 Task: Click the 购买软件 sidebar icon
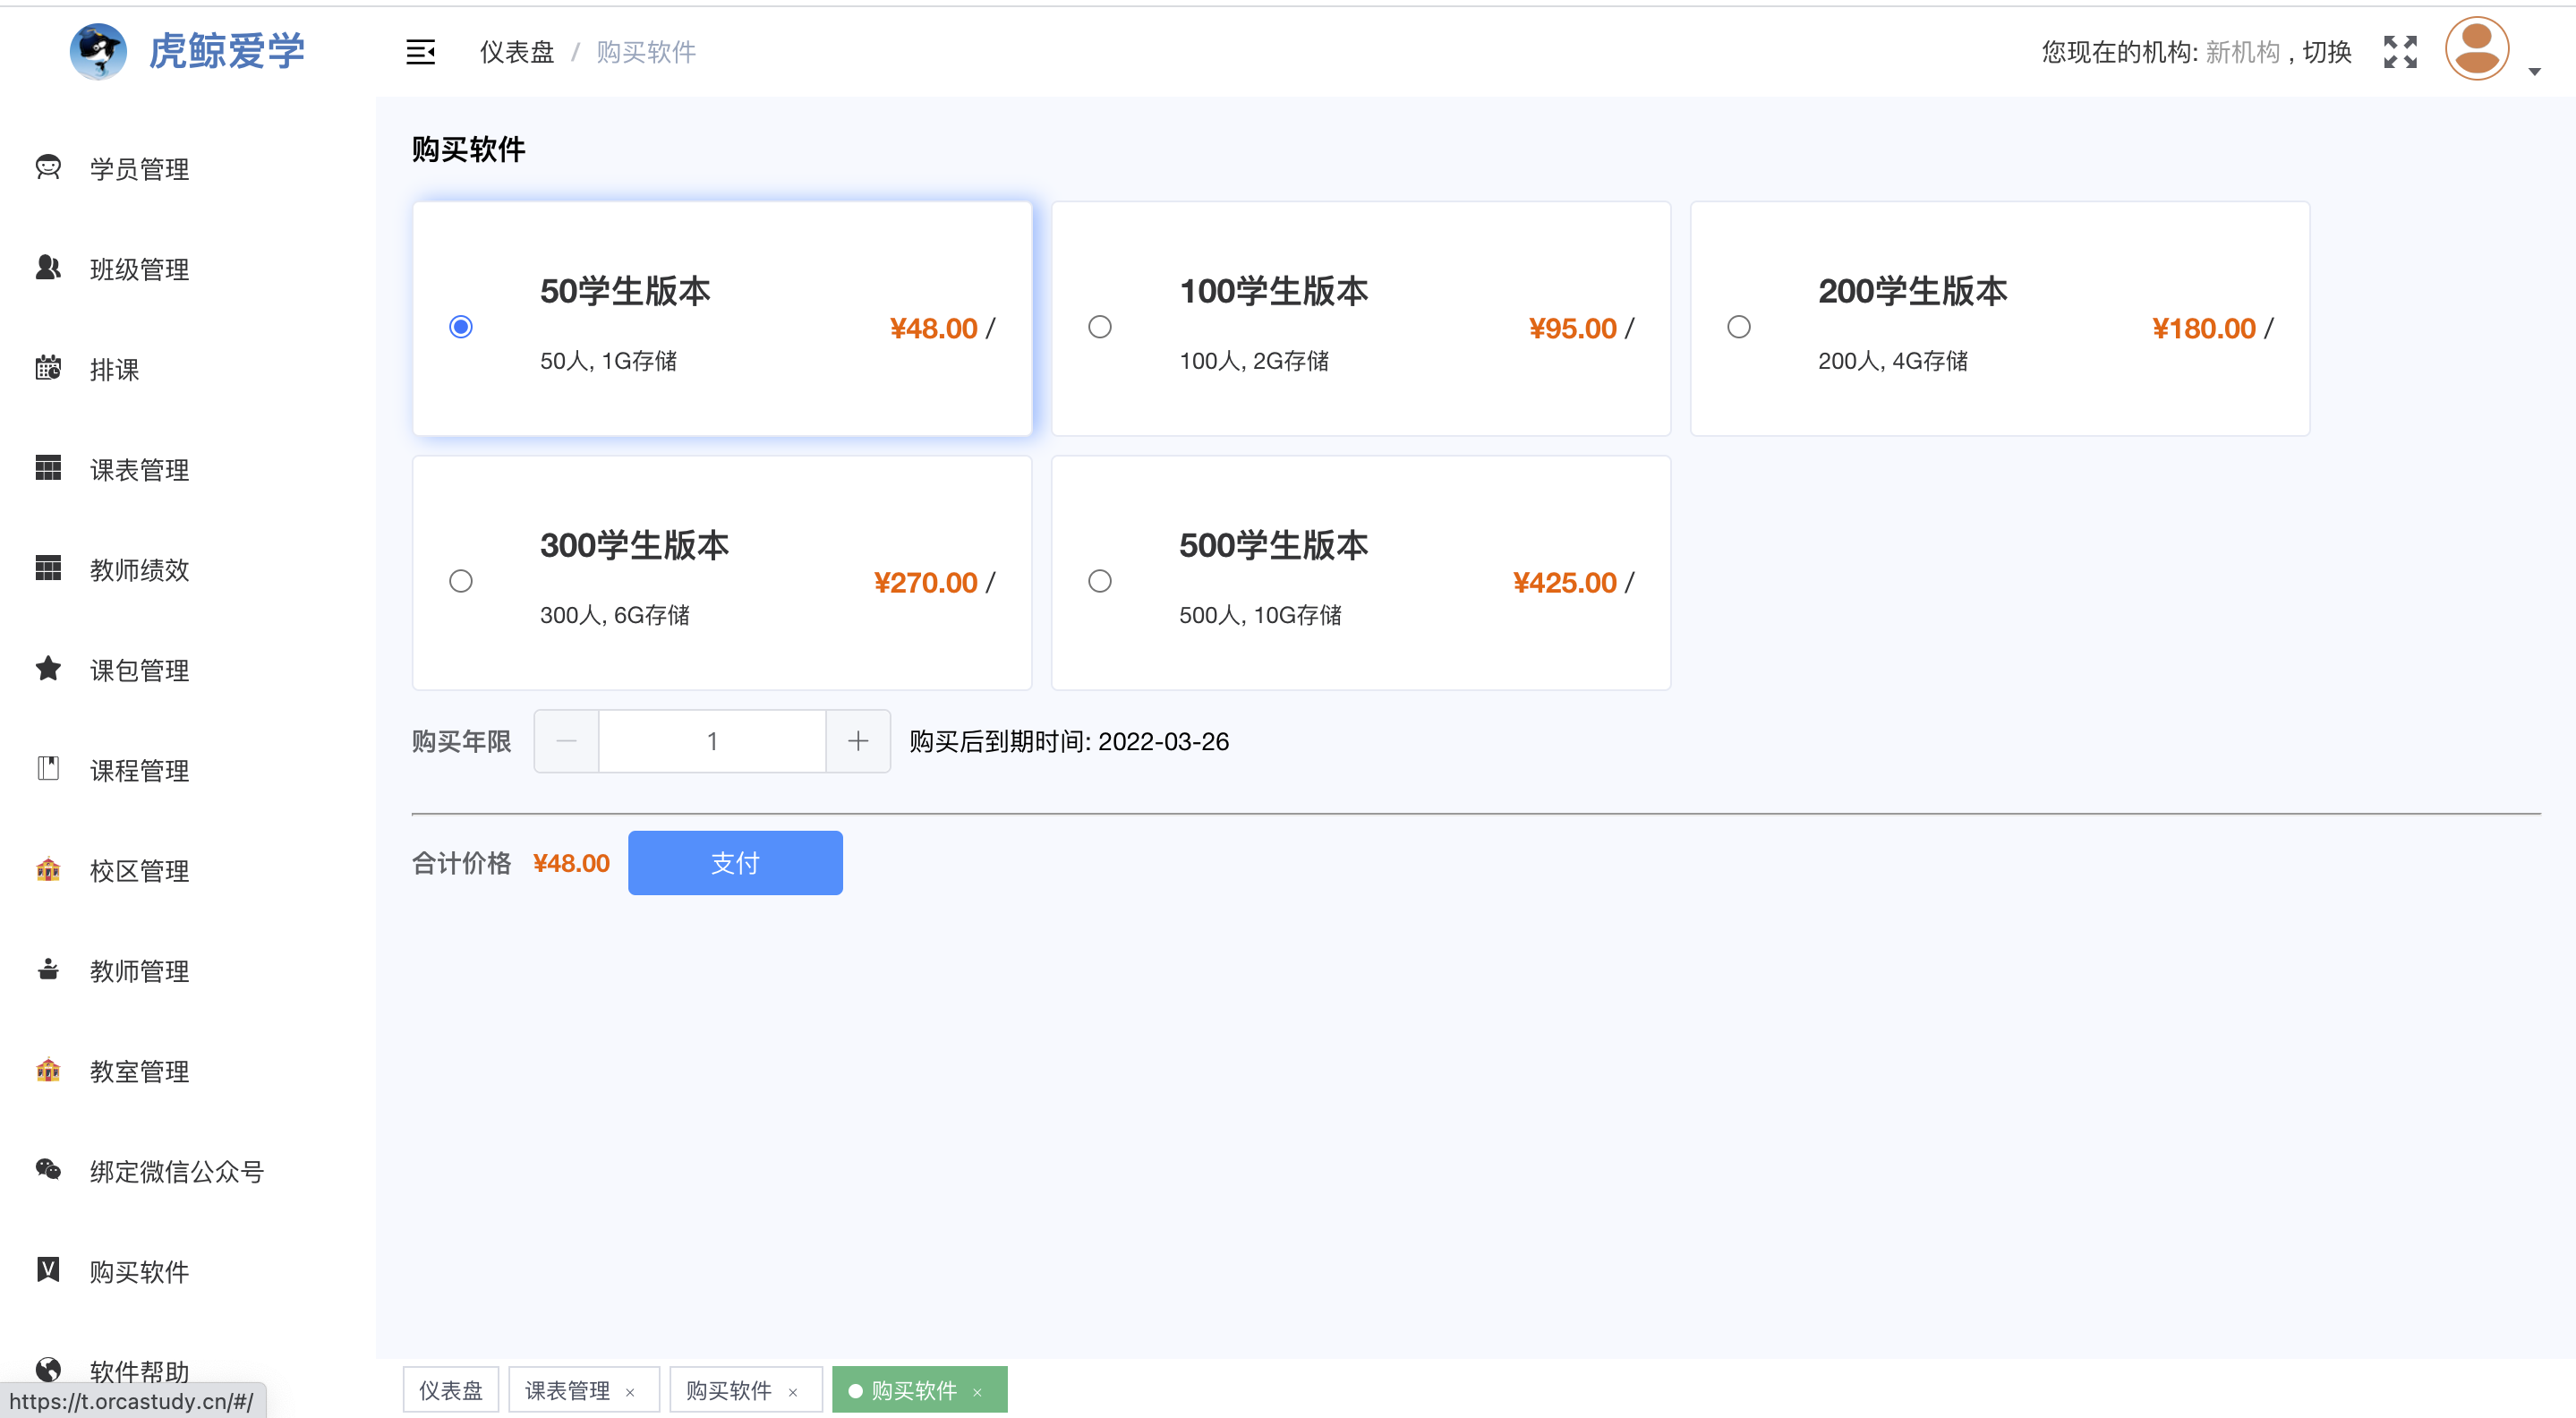pyautogui.click(x=48, y=1269)
